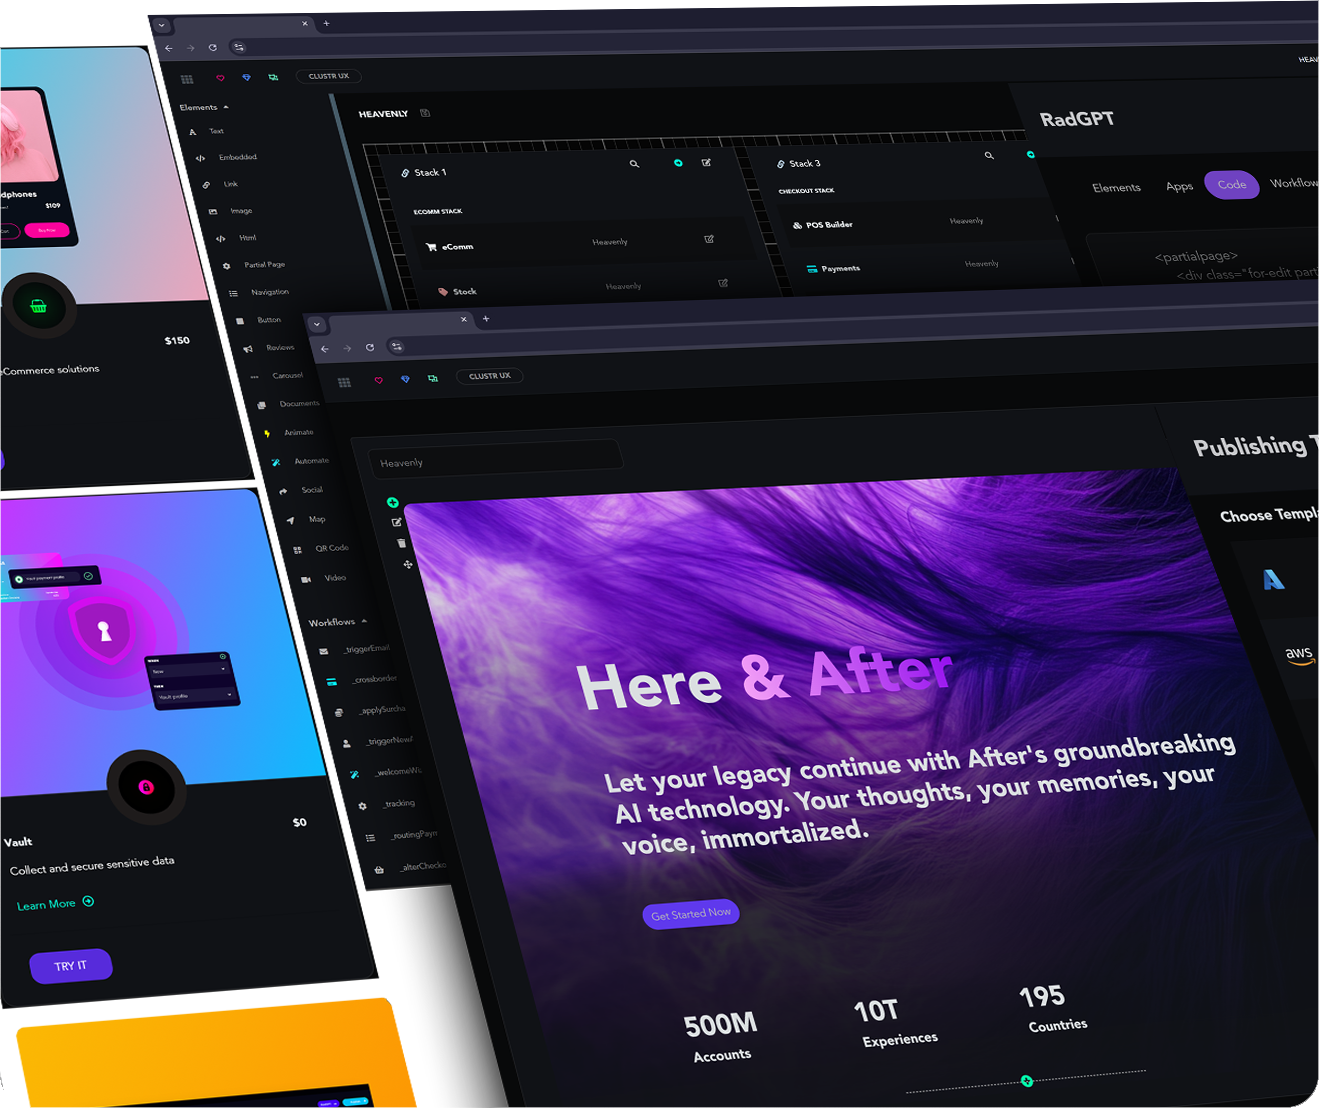Select the Reviews element in the sidebar
The width and height of the screenshot is (1319, 1108).
280,348
